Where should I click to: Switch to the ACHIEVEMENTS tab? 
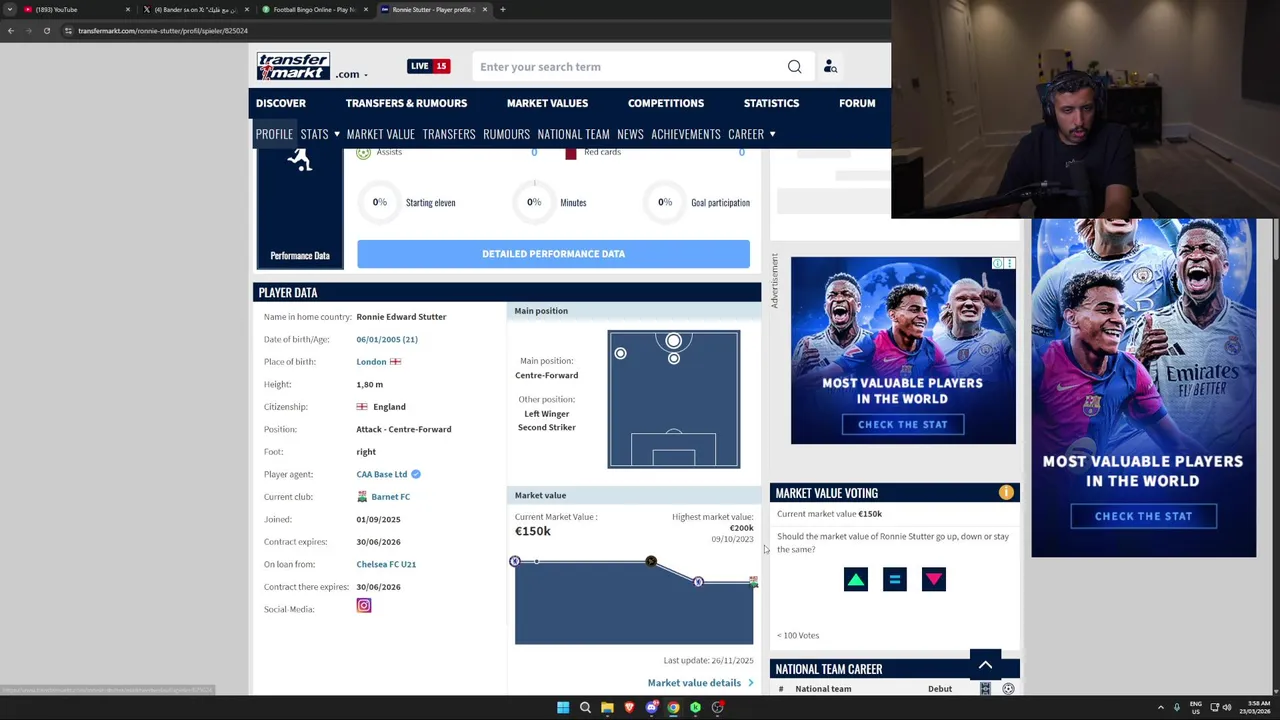coord(686,134)
